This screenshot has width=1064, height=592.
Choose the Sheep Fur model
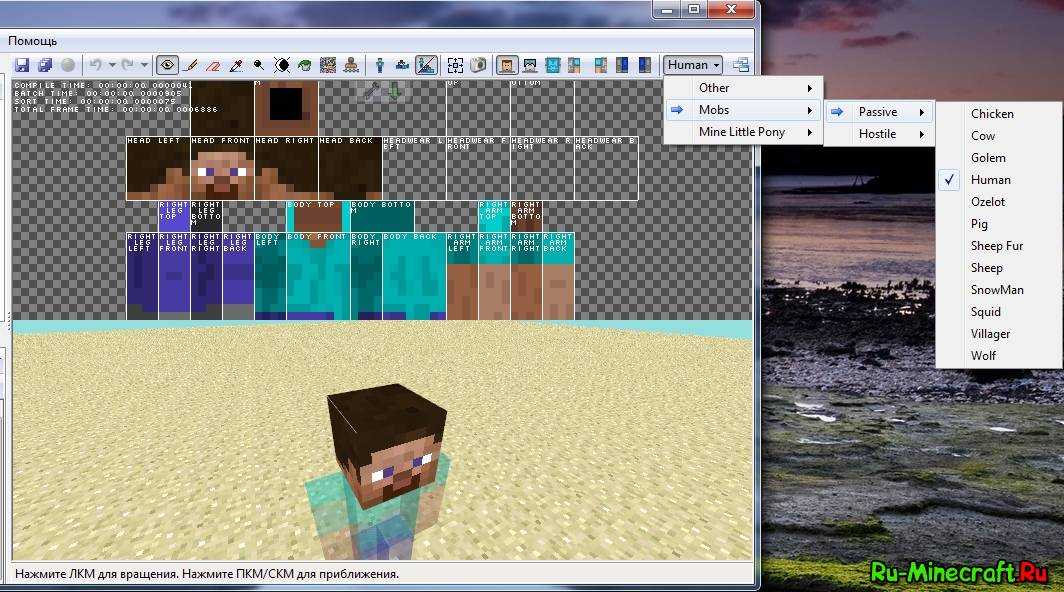[x=999, y=246]
